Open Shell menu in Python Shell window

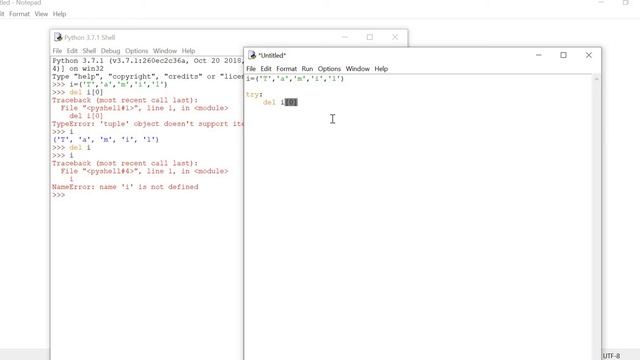(x=89, y=51)
